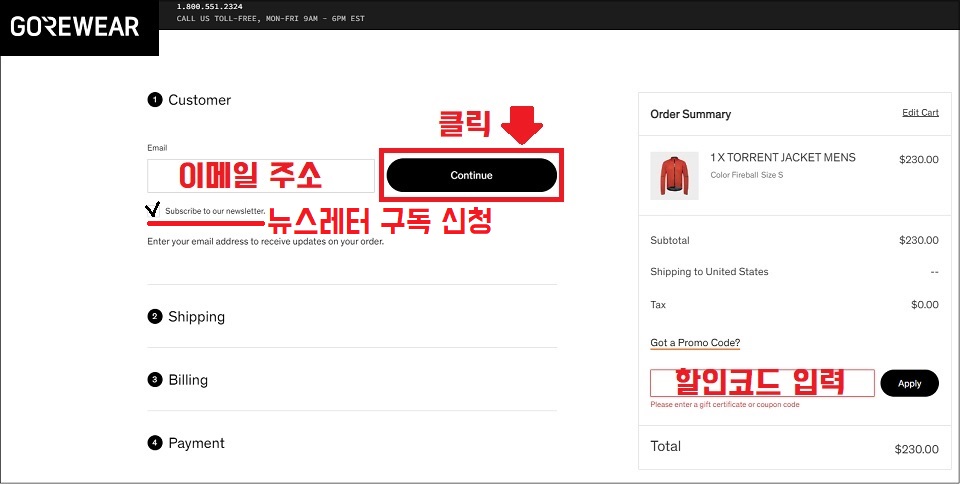
Task: Toggle Subscribe to our newsletter checkbox
Action: pyautogui.click(x=153, y=210)
